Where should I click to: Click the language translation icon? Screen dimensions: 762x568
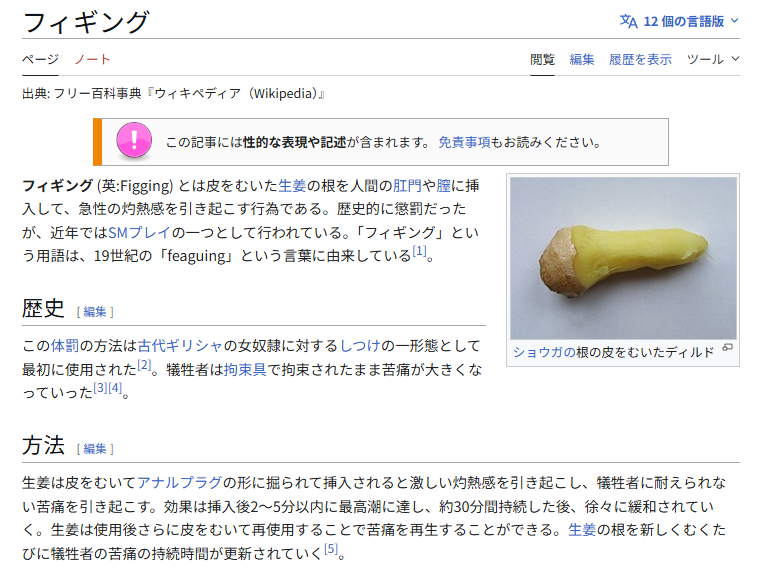pyautogui.click(x=628, y=21)
